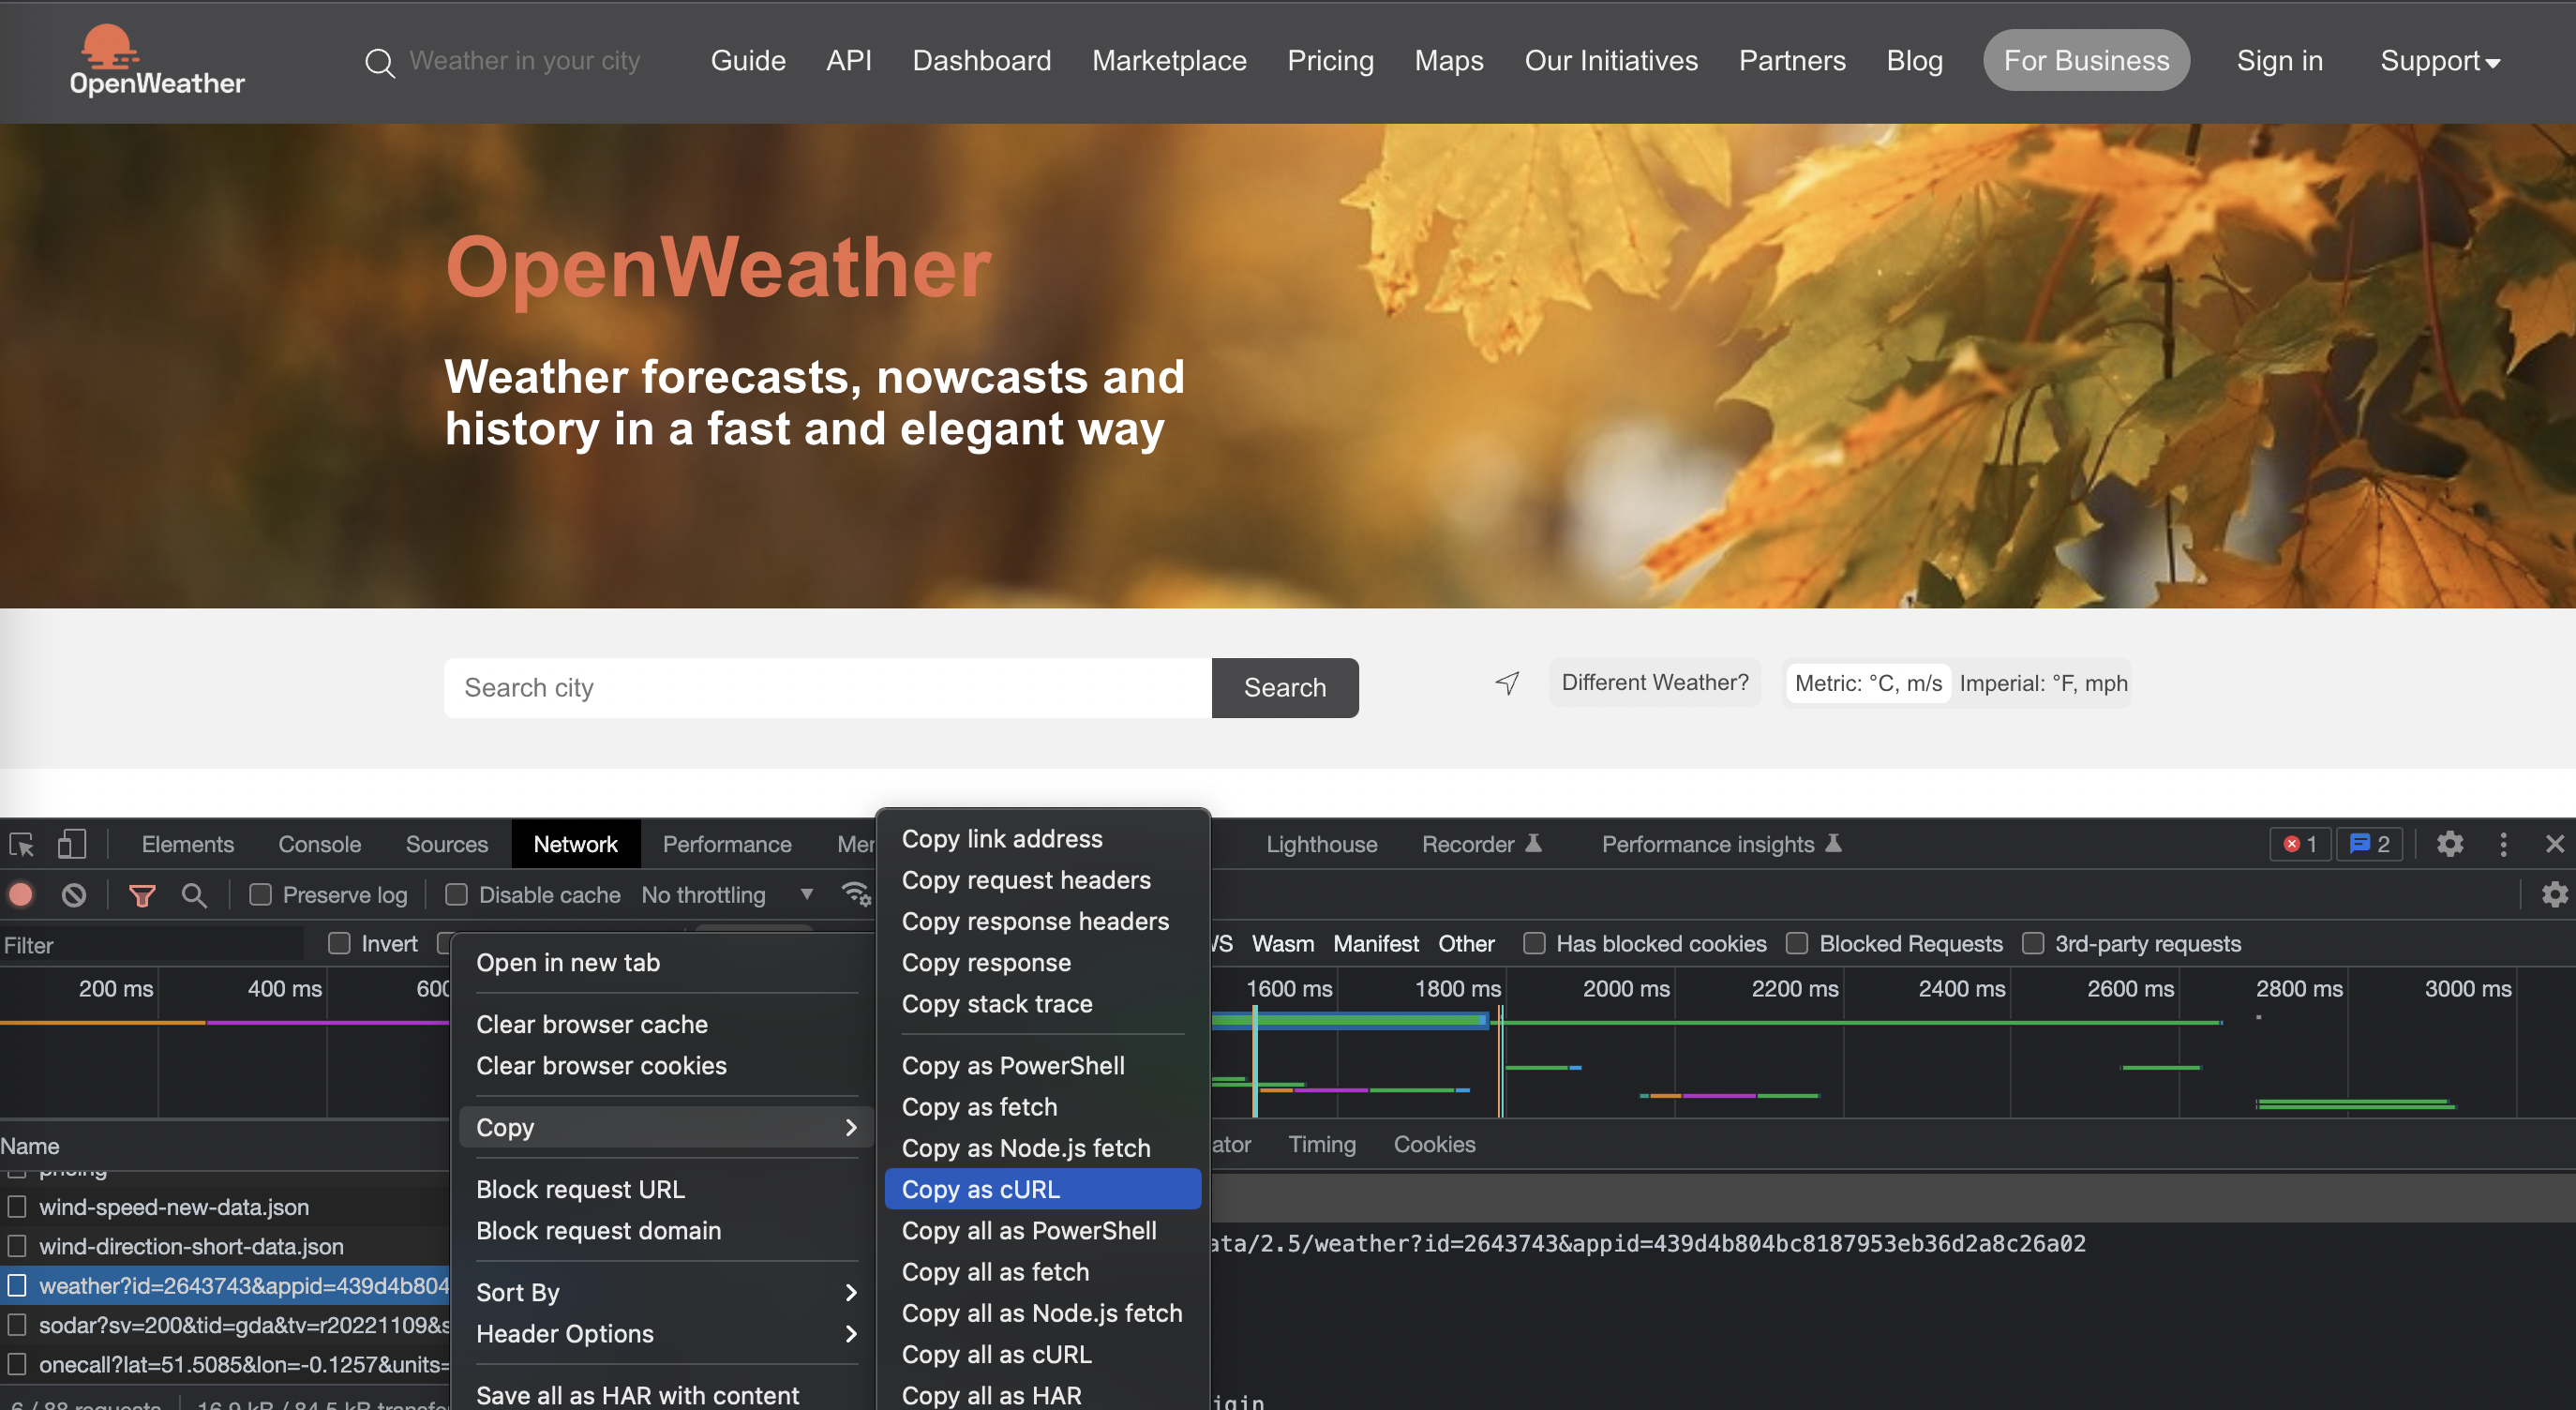2576x1410 pixels.
Task: Click the OpenWeather logo in header
Action: pyautogui.click(x=157, y=60)
